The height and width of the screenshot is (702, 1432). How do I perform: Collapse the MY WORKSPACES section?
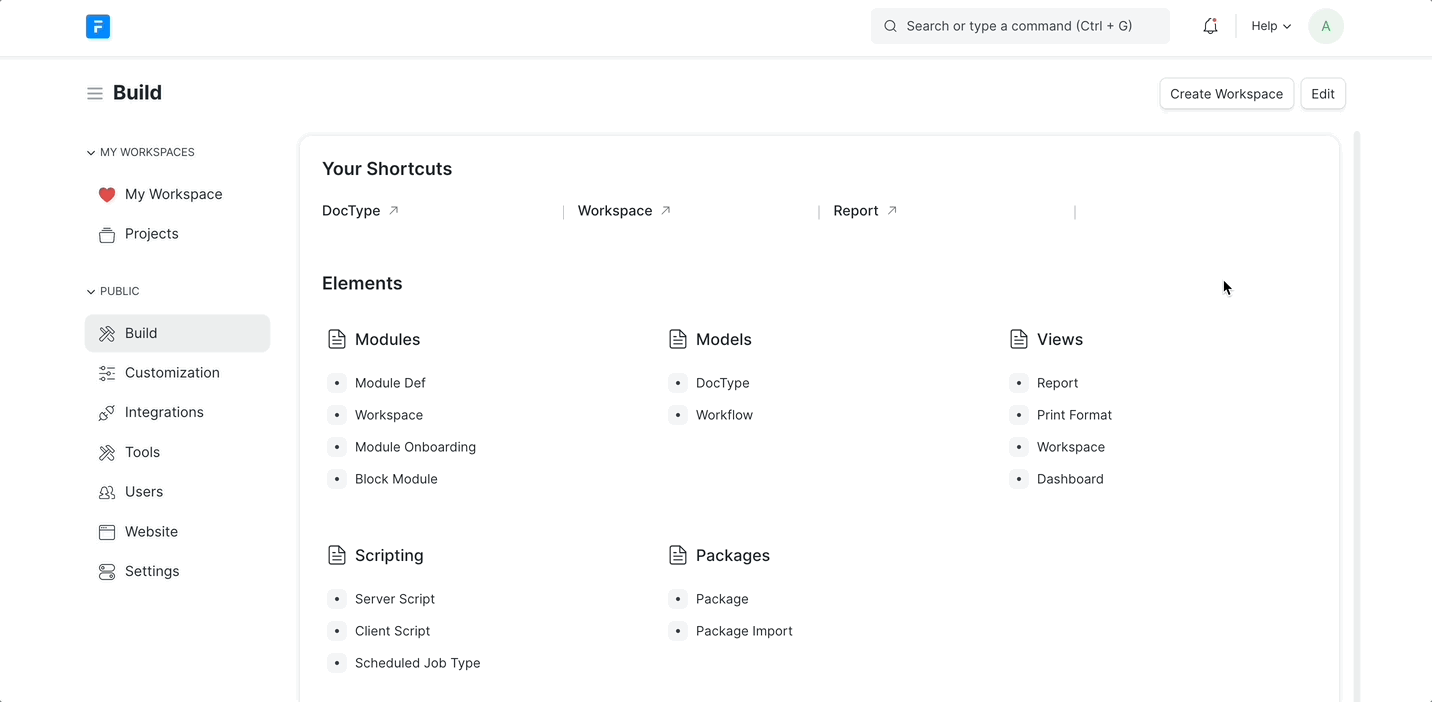pyautogui.click(x=90, y=152)
